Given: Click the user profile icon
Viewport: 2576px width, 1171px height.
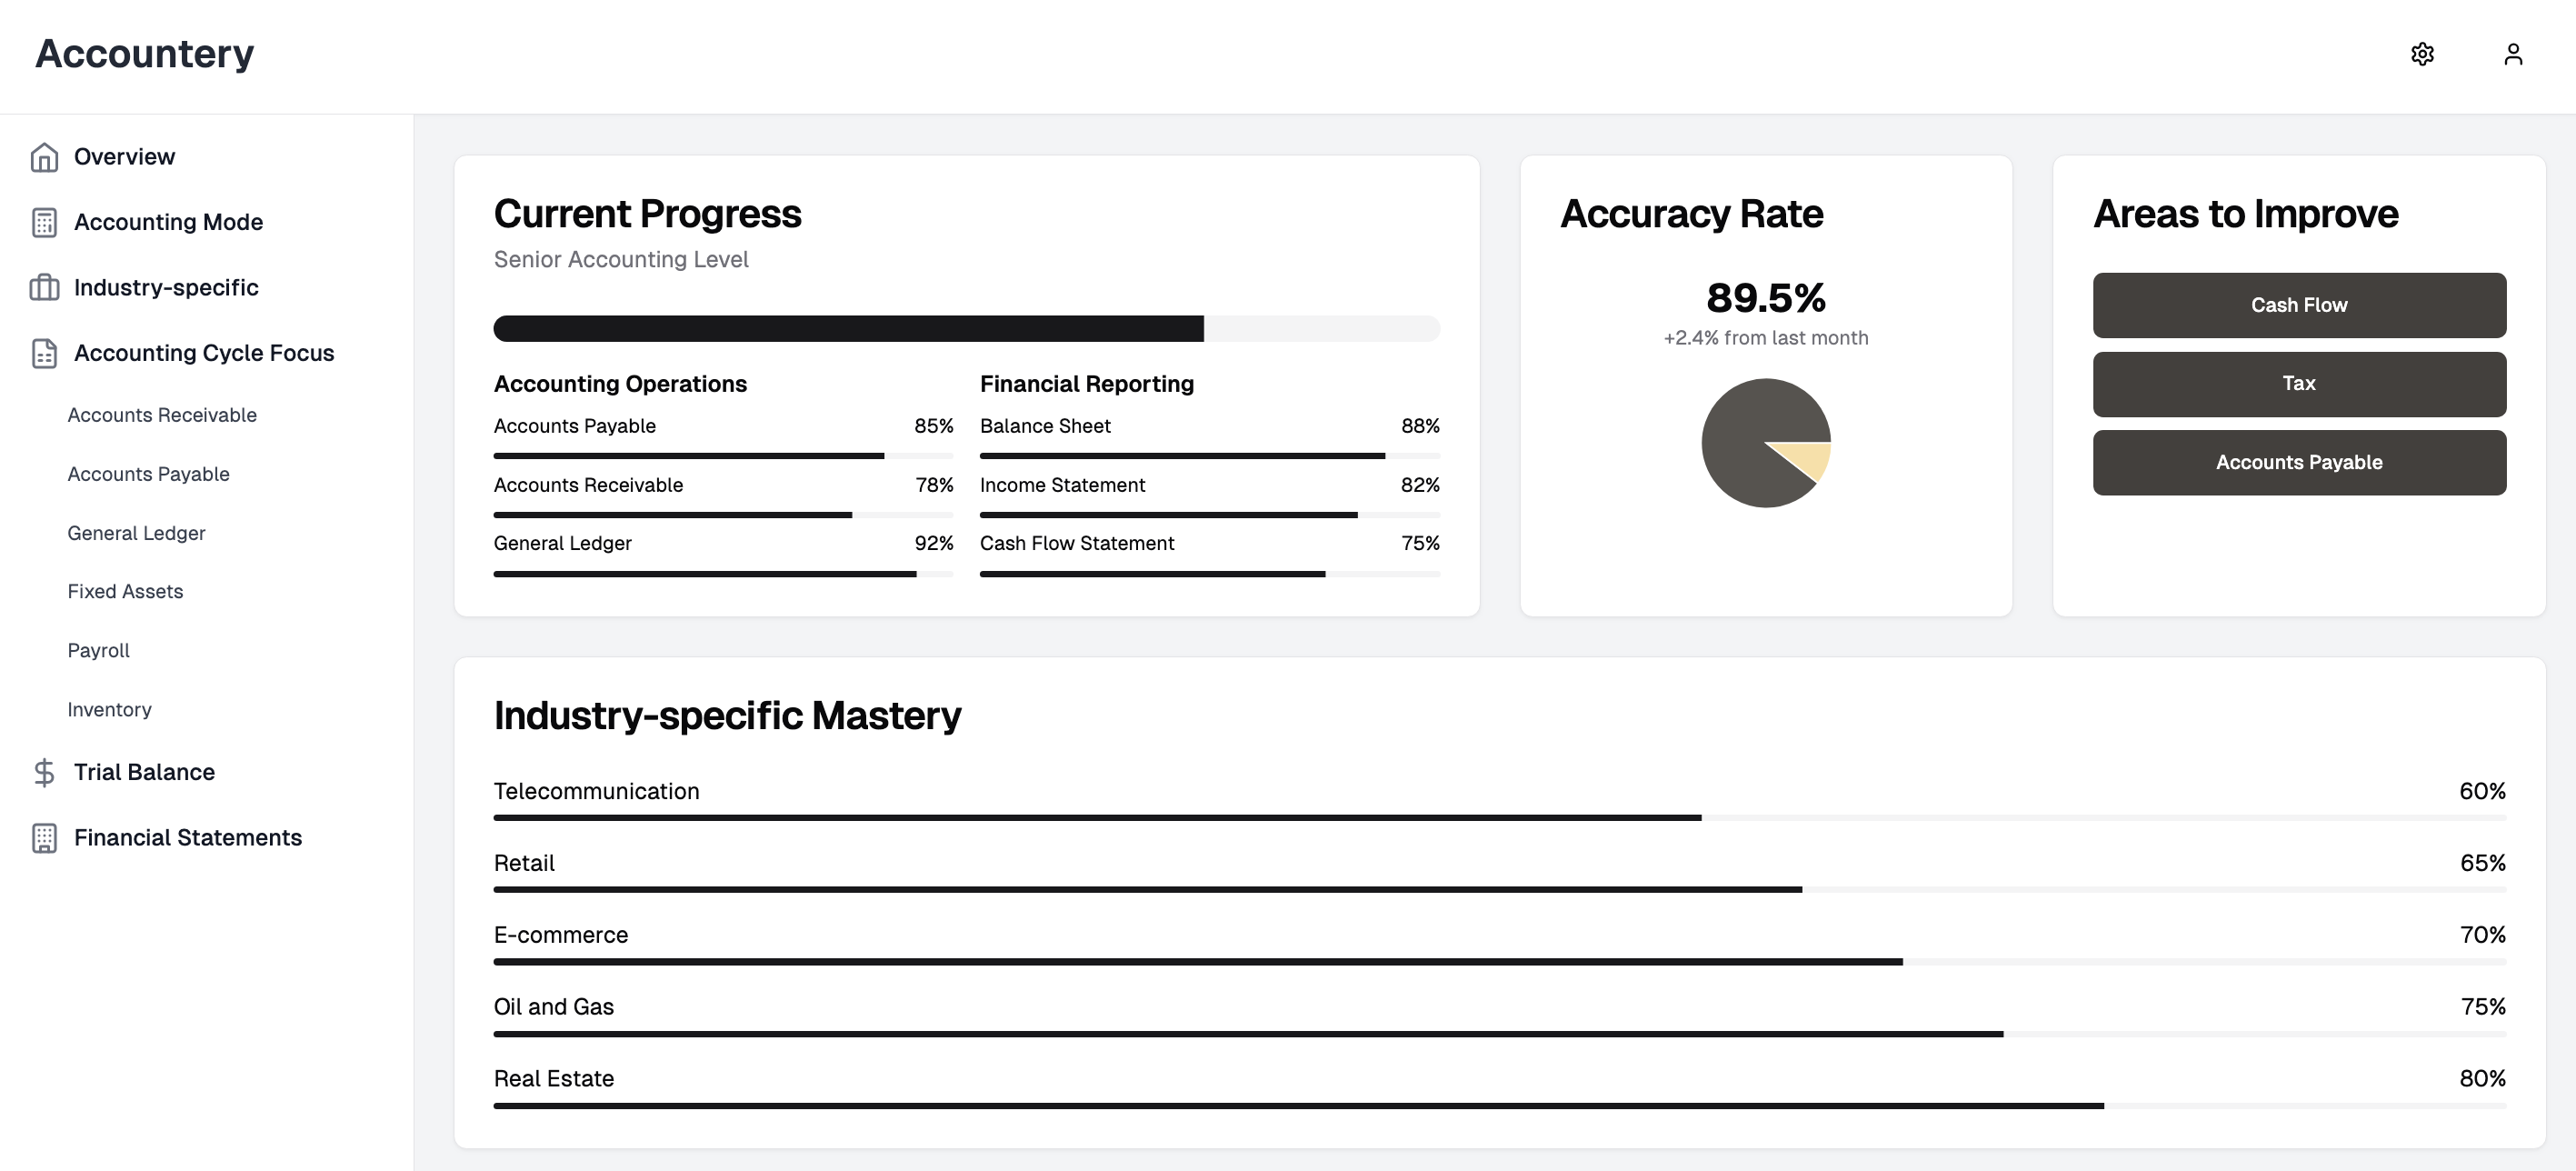Looking at the screenshot, I should click(x=2513, y=54).
